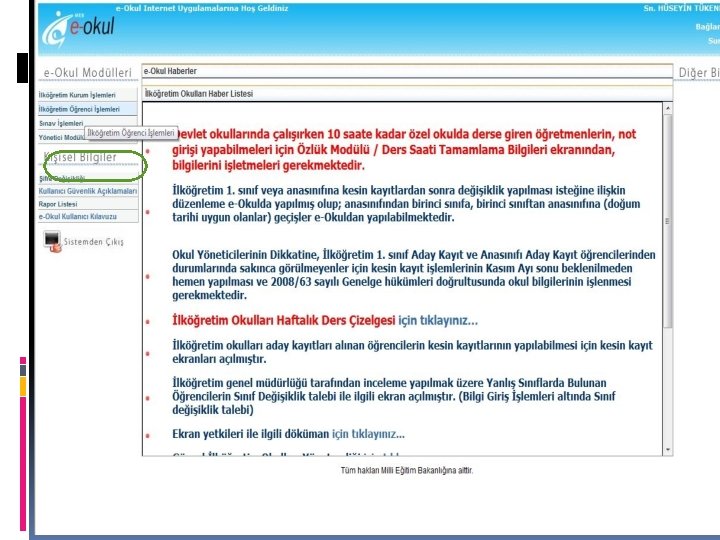720x540 pixels.
Task: Click 'İlköğretim Okulları Haftalık Ders Çizelgesi' red text
Action: point(283,321)
